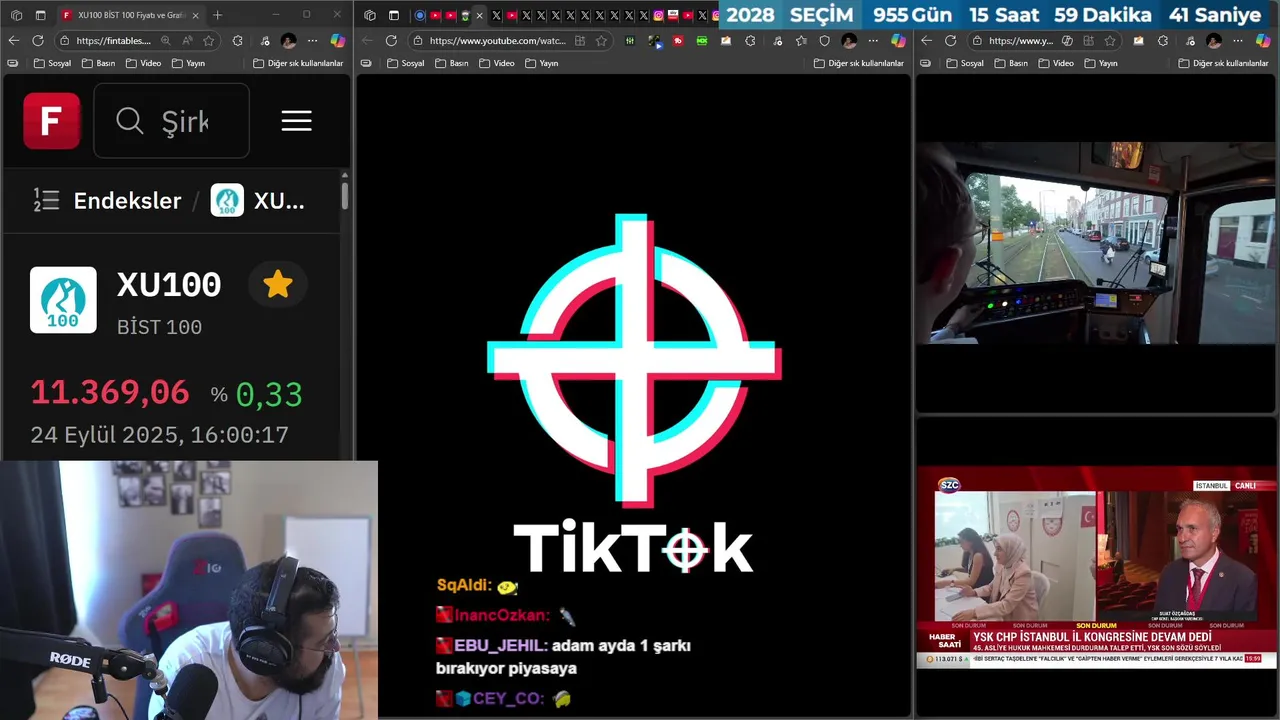Screen dimensions: 1280x720
Task: Open Sosyal bookmark folder in middle window
Action: tap(405, 63)
